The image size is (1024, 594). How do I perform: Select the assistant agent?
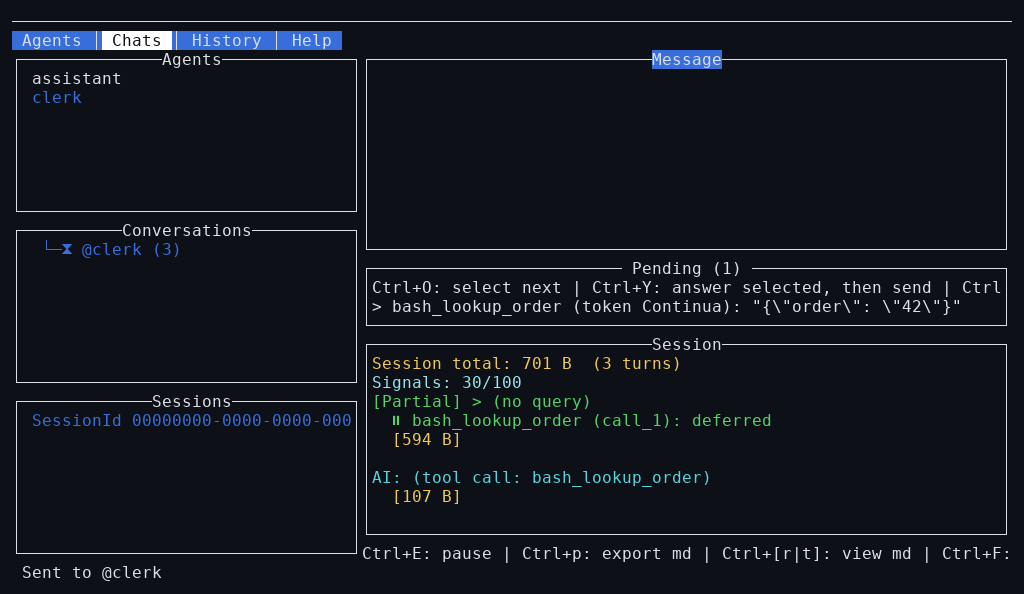[x=77, y=79]
